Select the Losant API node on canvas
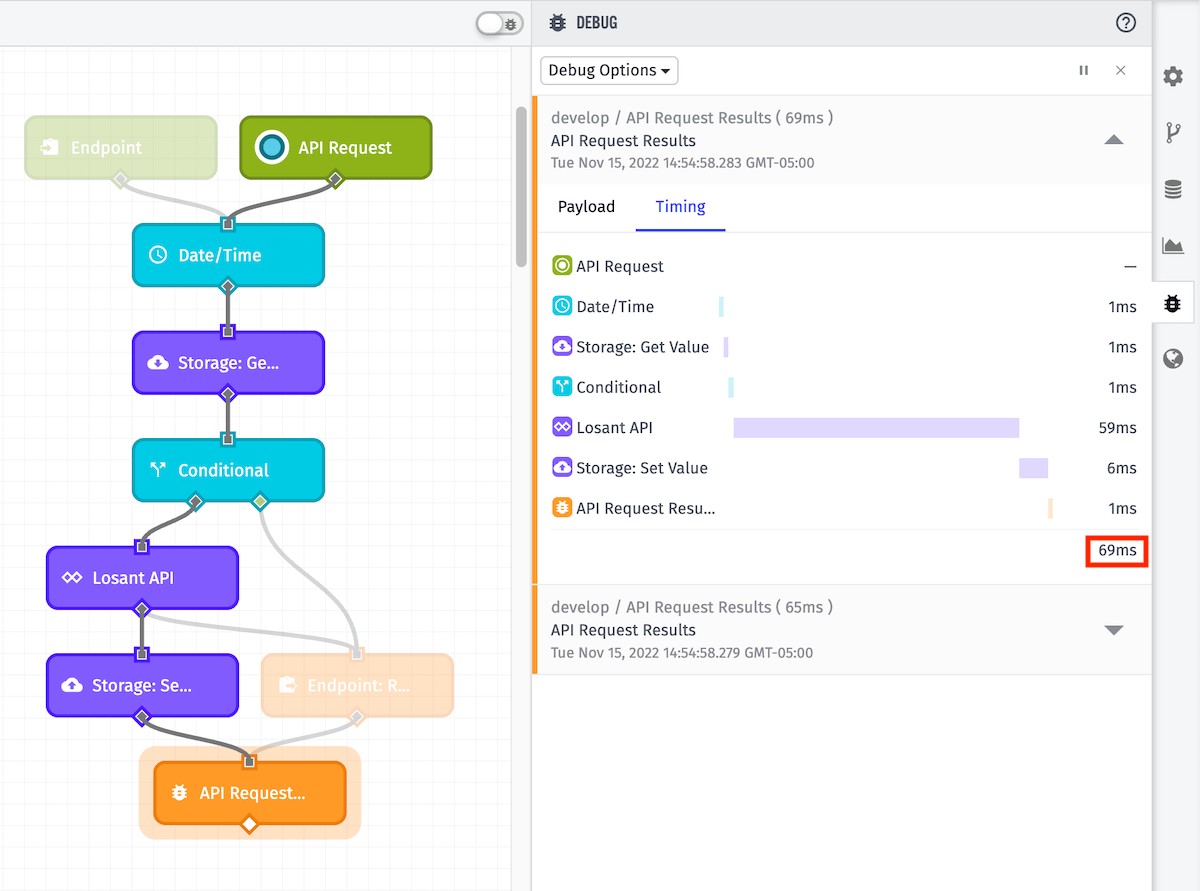 142,578
